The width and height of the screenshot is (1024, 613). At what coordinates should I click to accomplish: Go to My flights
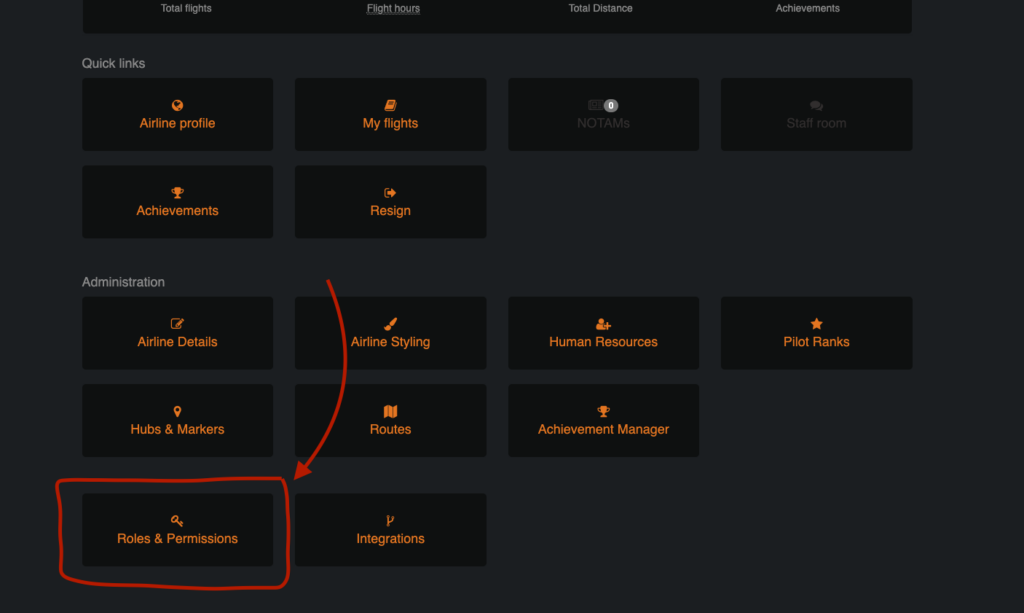(391, 114)
